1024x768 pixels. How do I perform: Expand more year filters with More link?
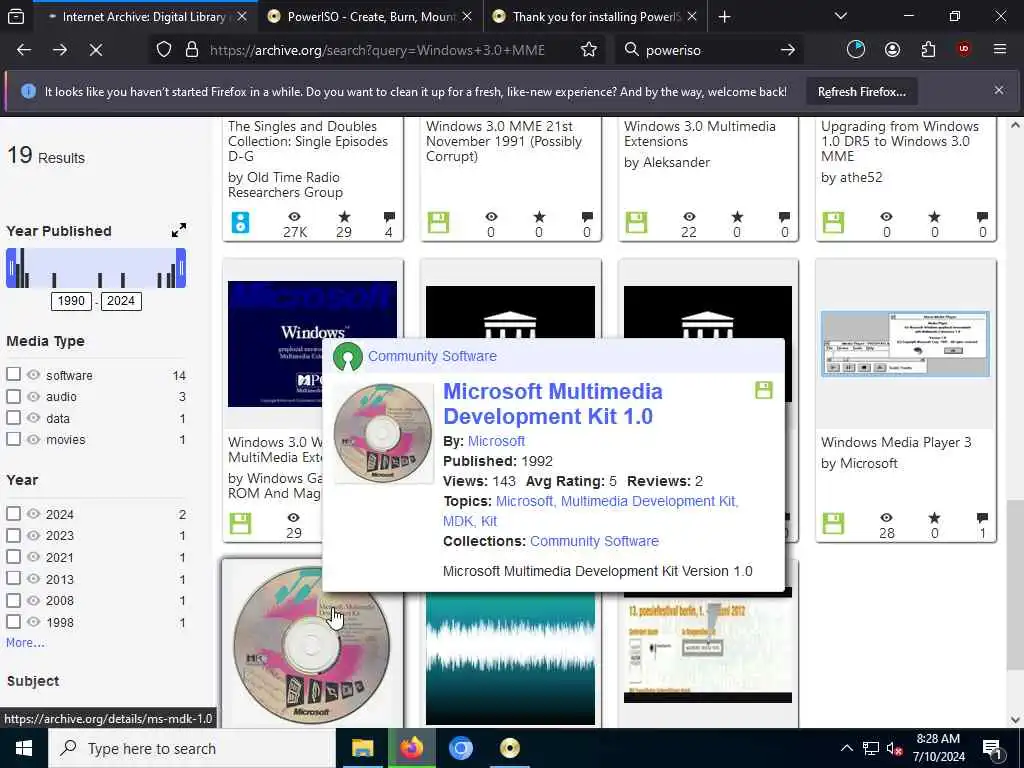[25, 643]
